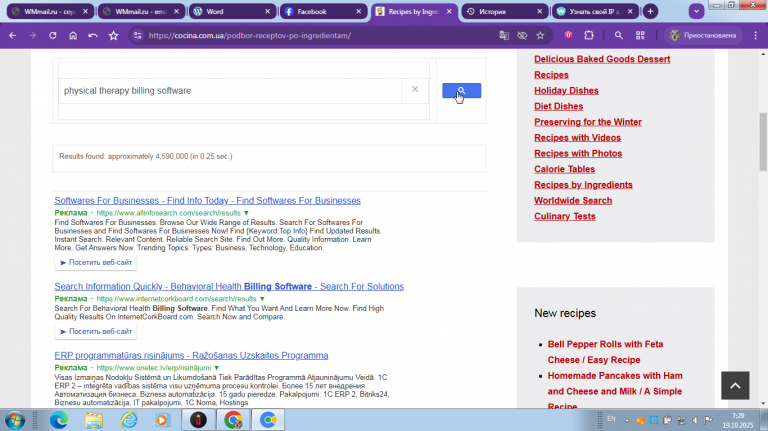Open the browser three-dot menu
This screenshot has height=431, width=768.
756,35
